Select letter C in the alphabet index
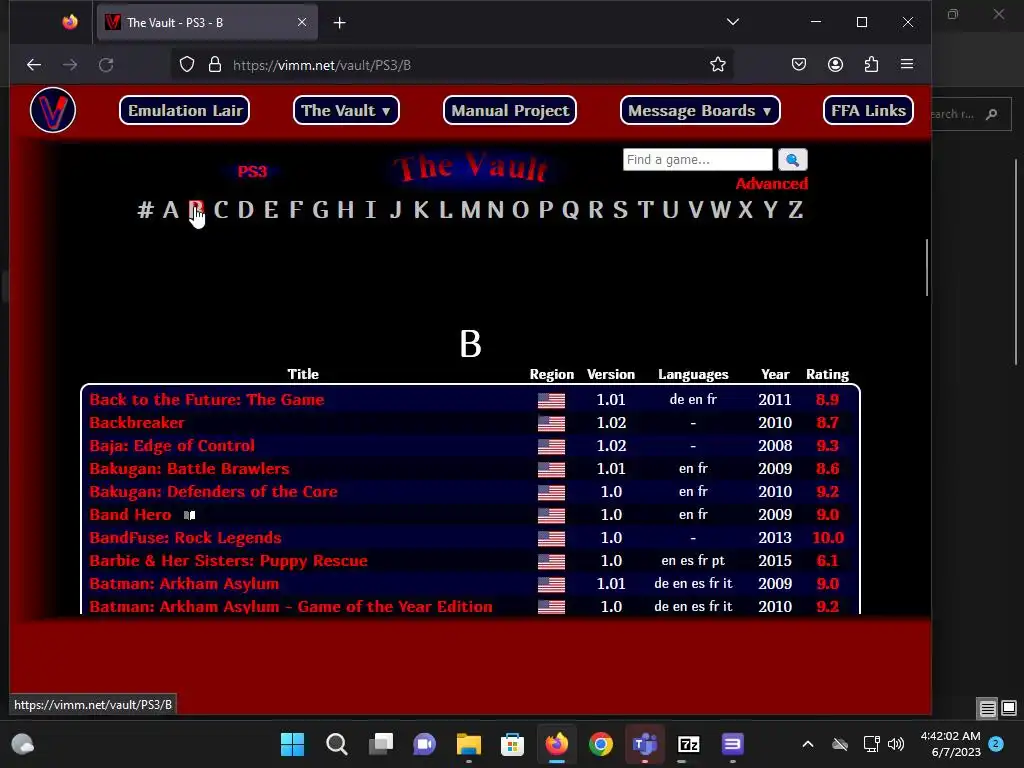Image resolution: width=1024 pixels, height=768 pixels. pyautogui.click(x=221, y=210)
